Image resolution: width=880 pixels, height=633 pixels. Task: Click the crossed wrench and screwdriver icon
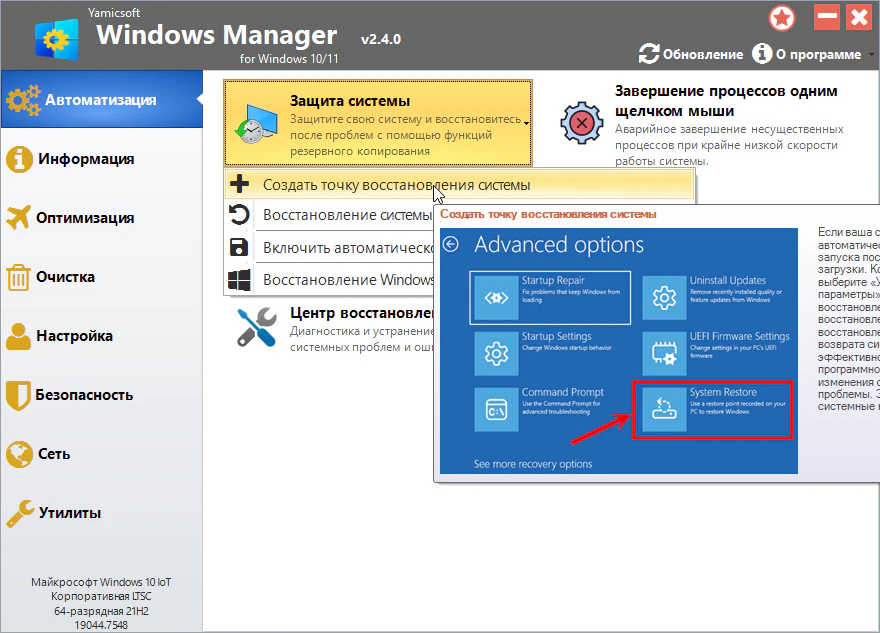click(256, 327)
